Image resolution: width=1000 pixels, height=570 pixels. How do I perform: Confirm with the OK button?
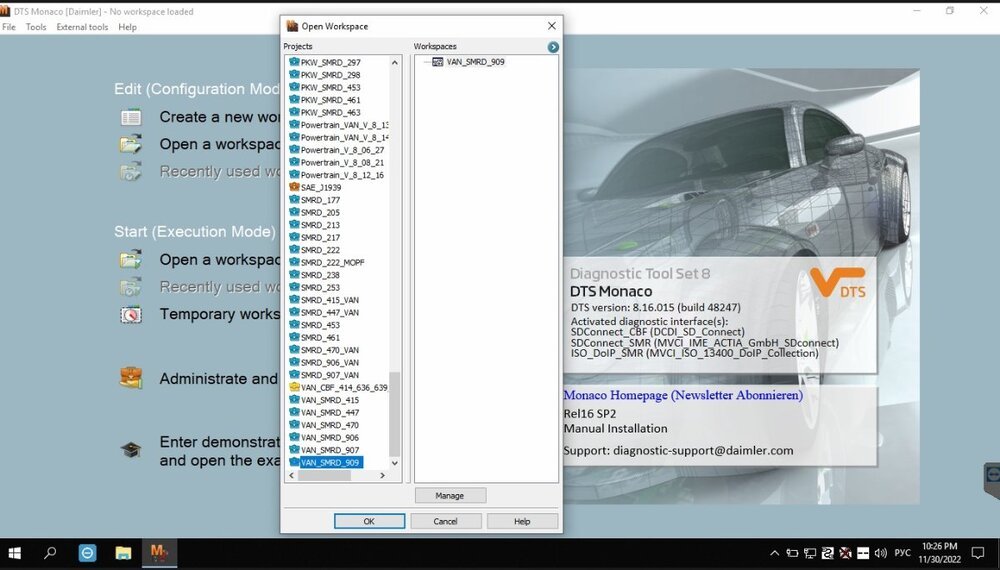tap(369, 521)
